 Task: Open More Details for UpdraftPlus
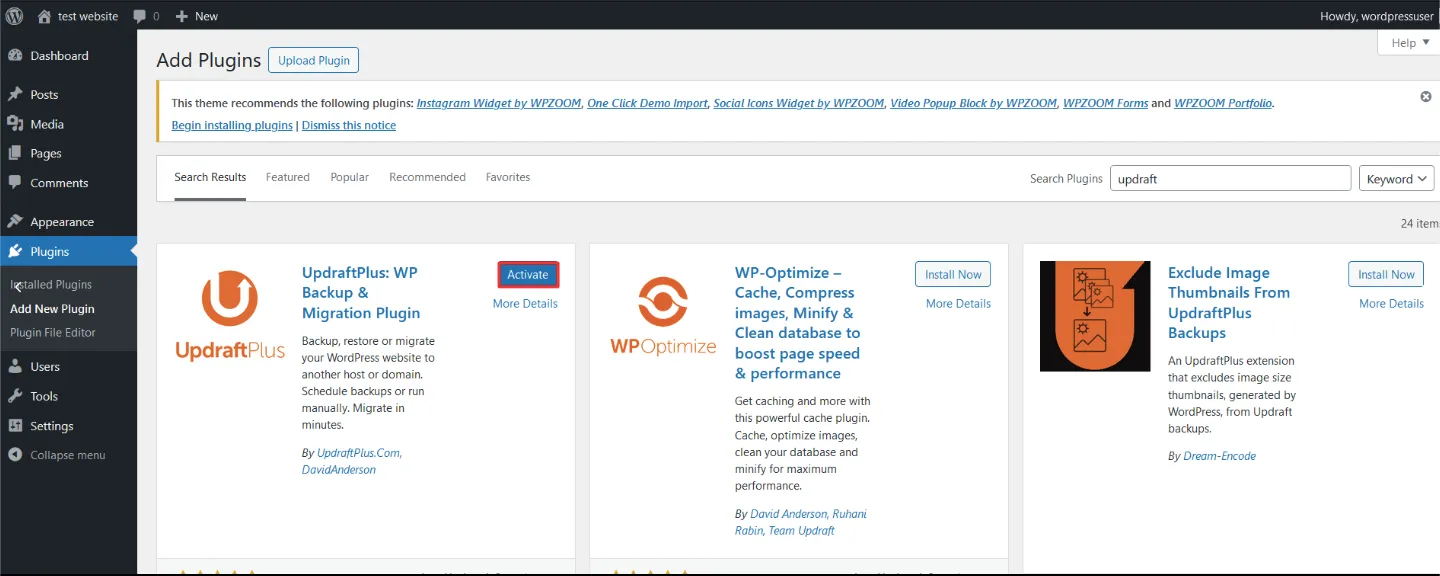(x=525, y=304)
